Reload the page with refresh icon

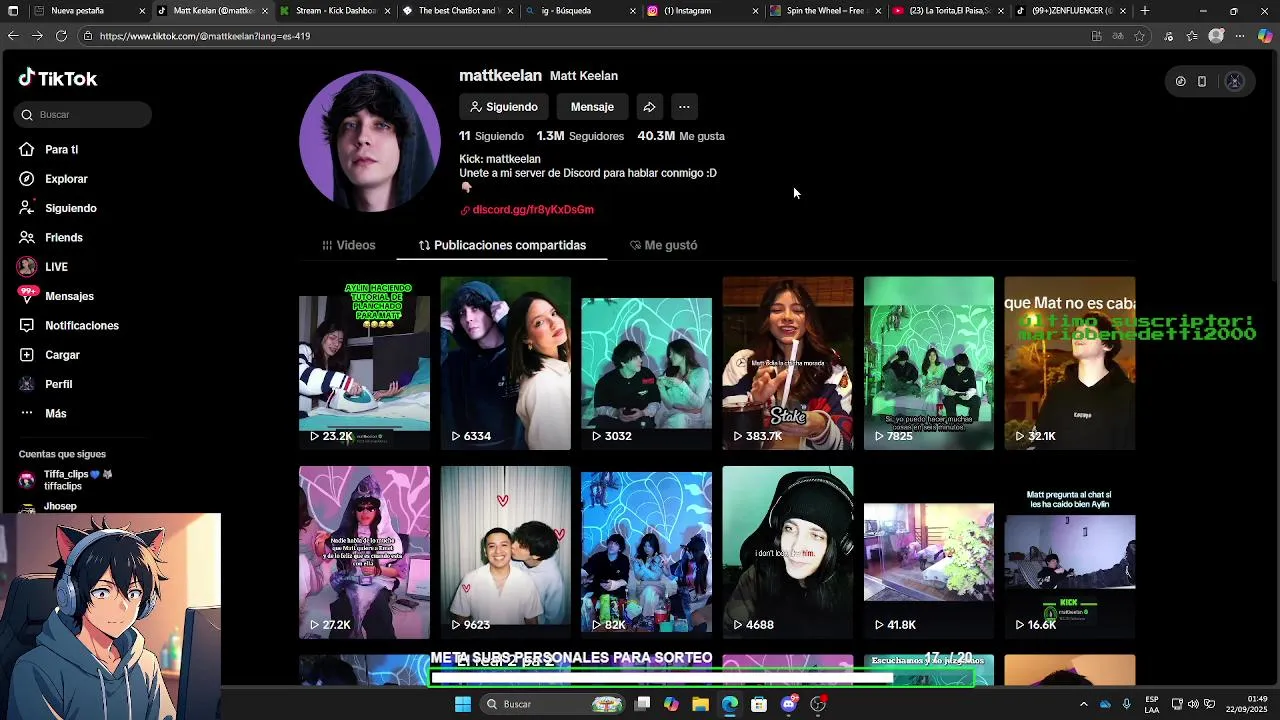coord(61,36)
